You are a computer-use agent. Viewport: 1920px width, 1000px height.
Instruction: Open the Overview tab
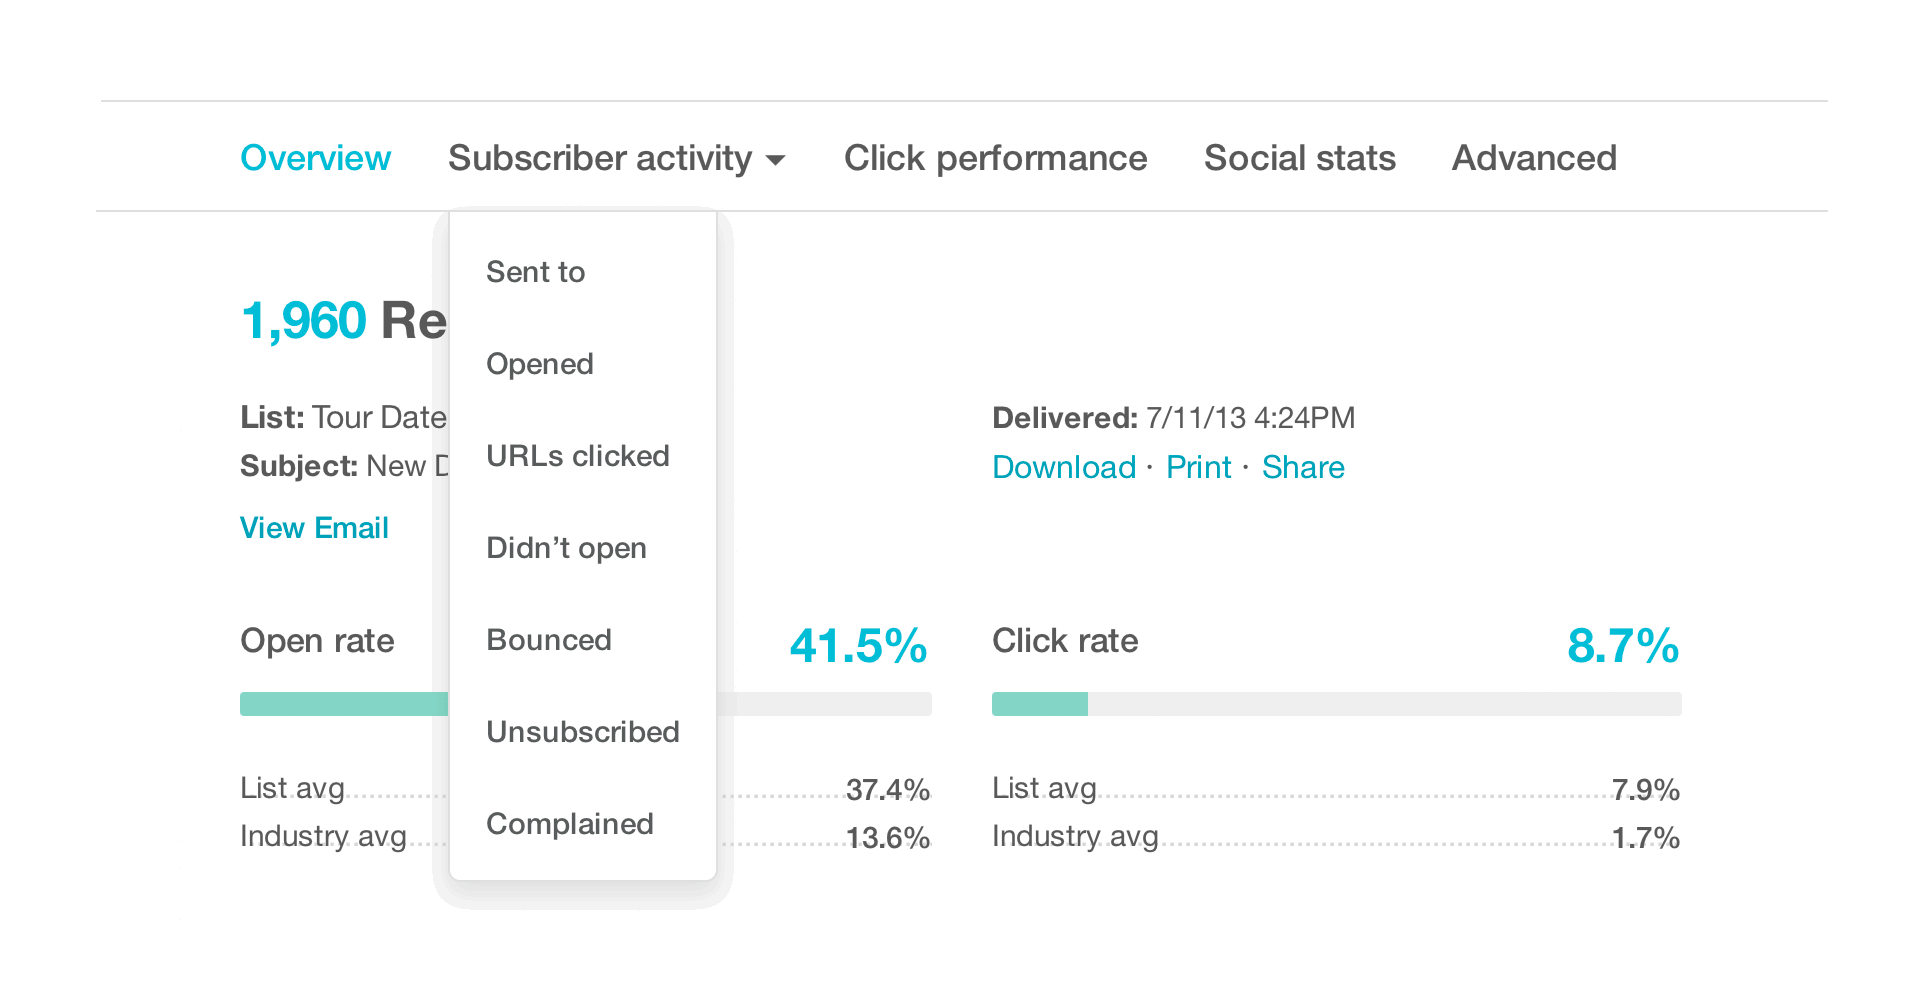315,158
